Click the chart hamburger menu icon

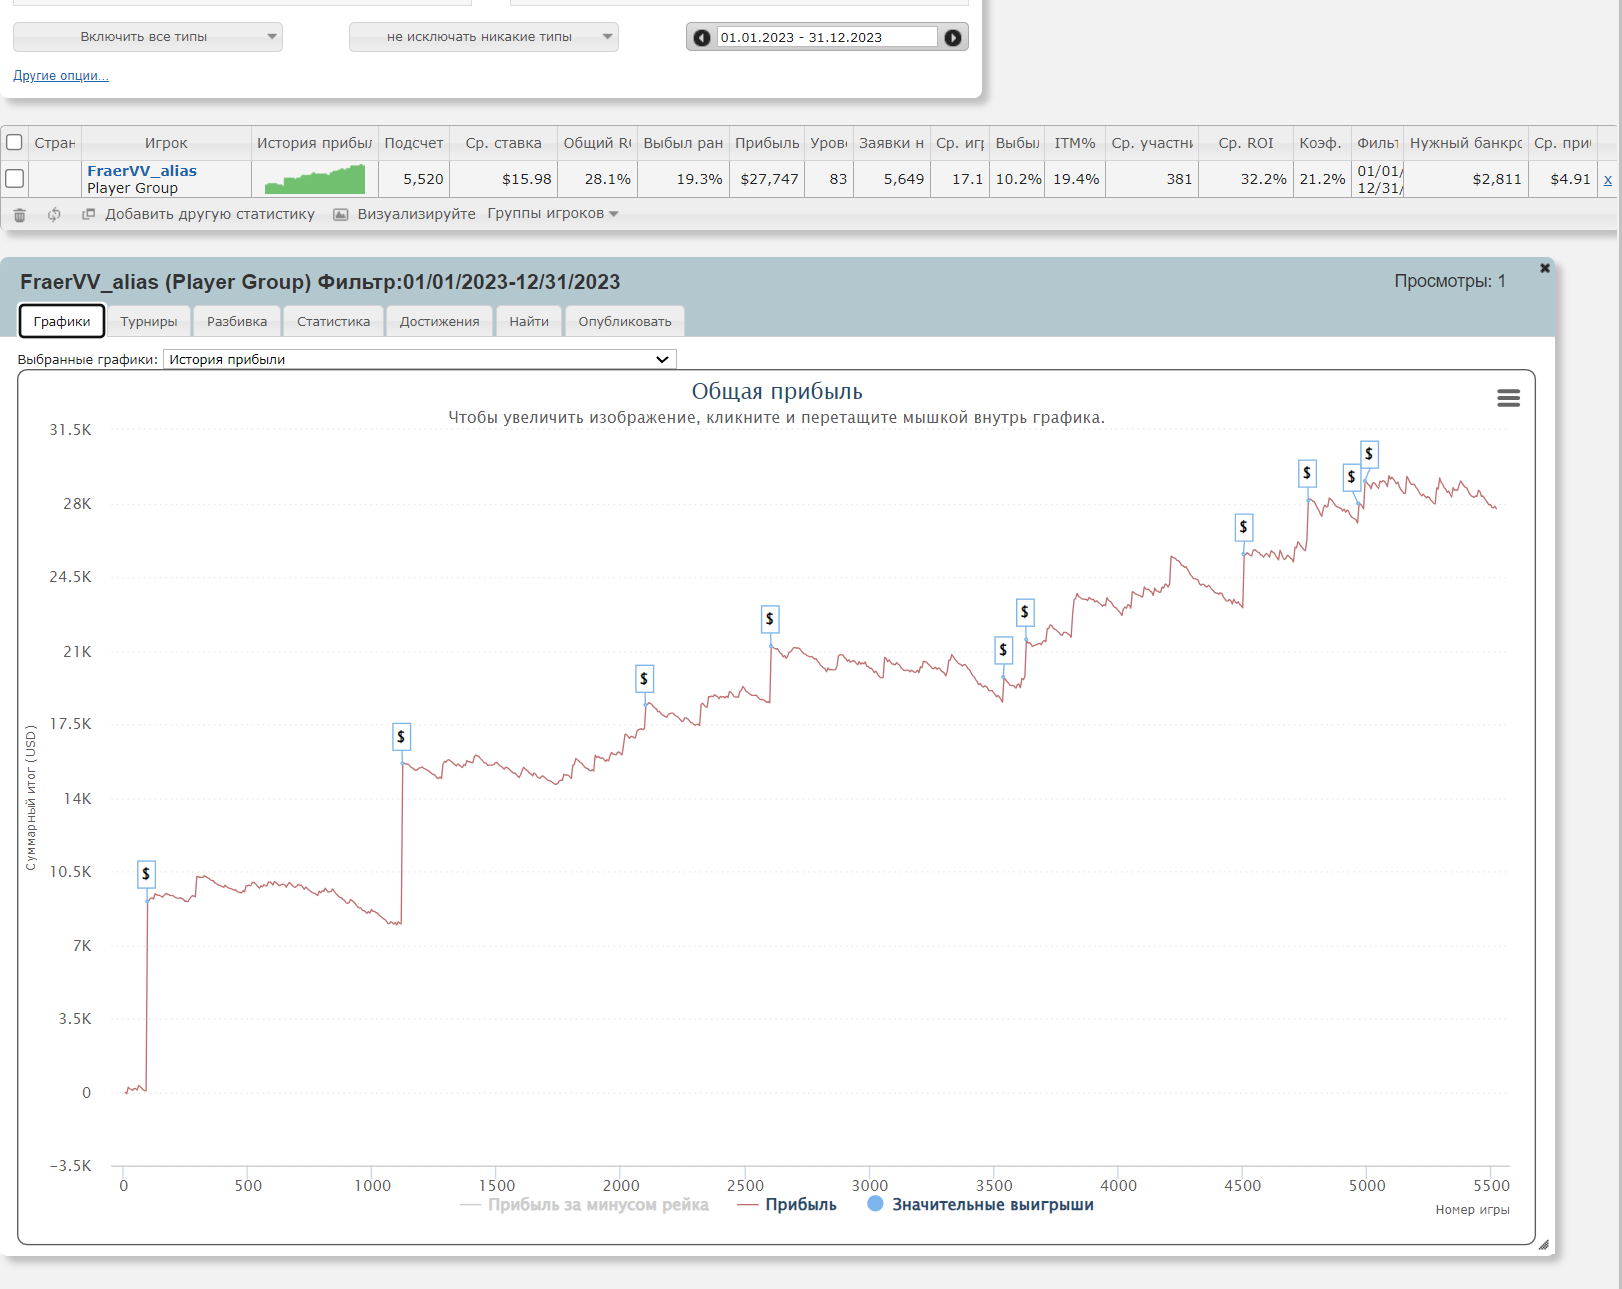point(1508,398)
